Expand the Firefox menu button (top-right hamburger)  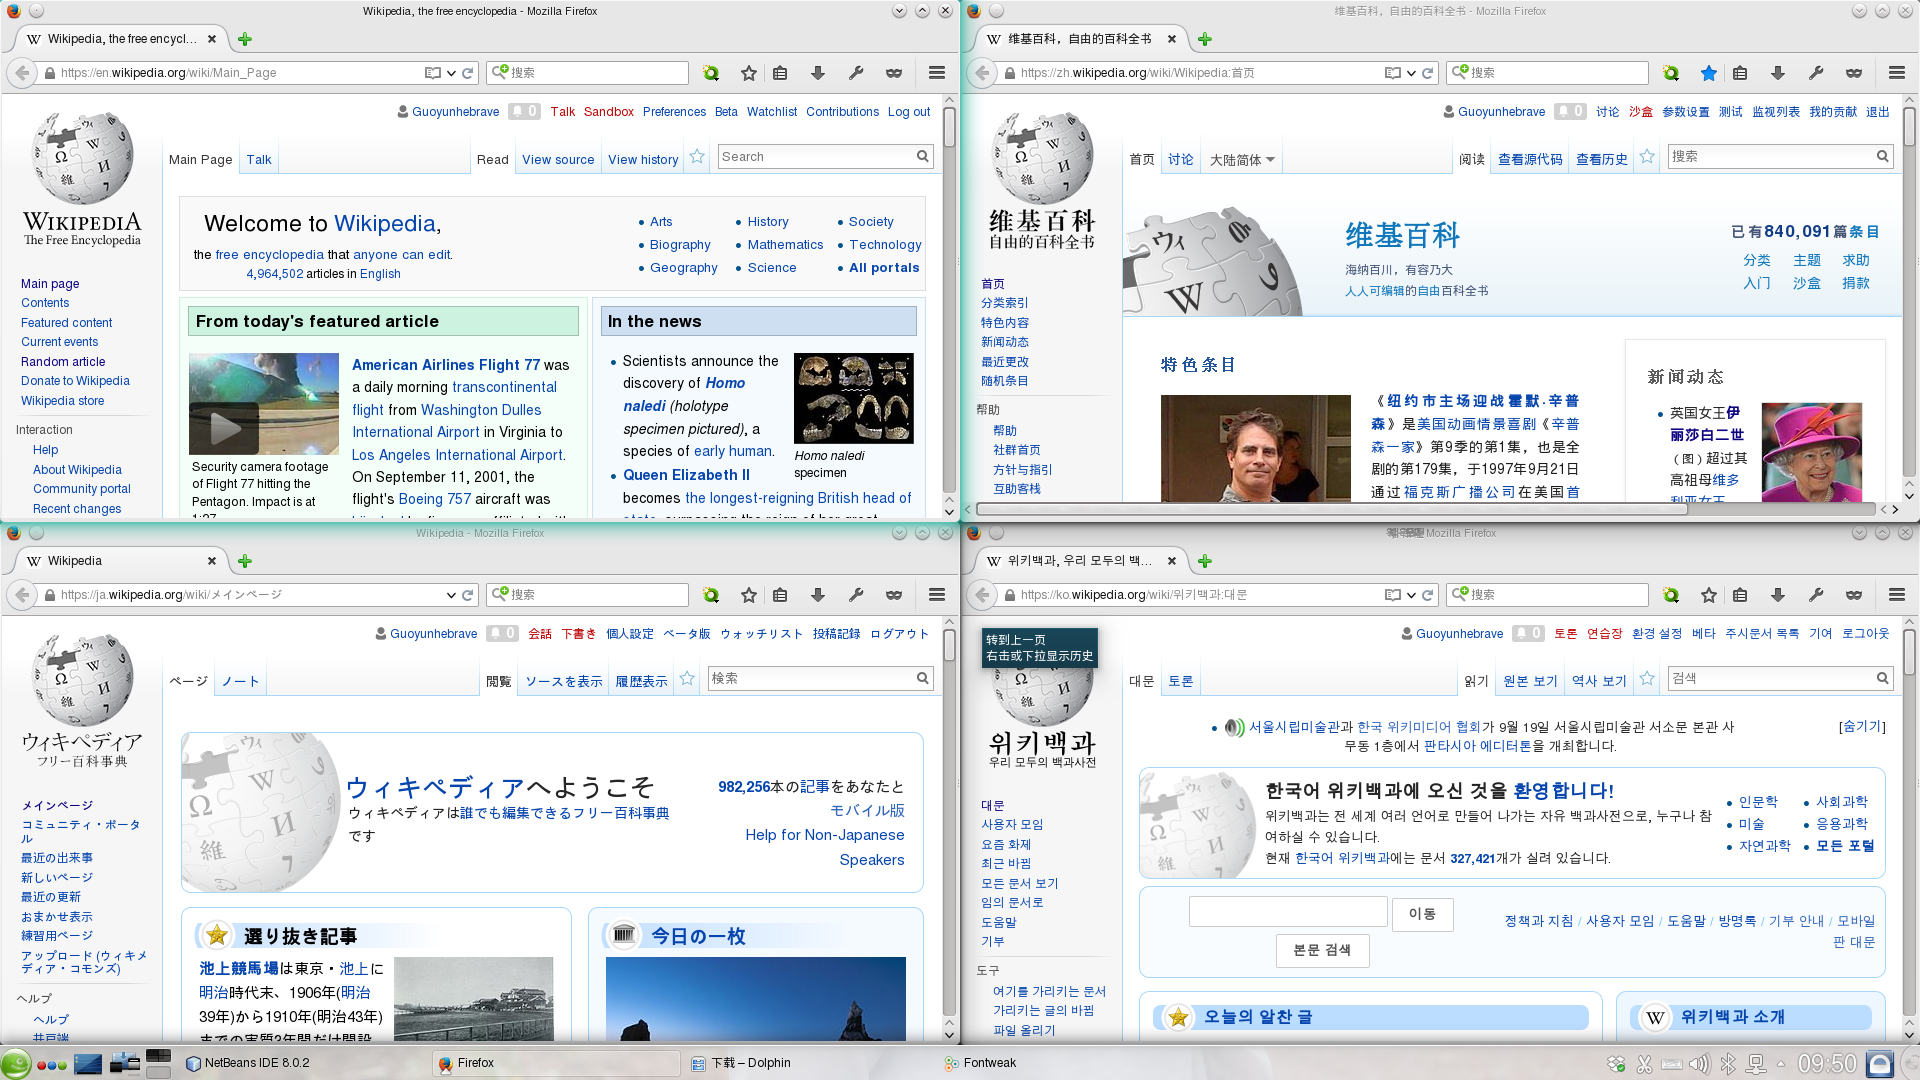tap(938, 73)
